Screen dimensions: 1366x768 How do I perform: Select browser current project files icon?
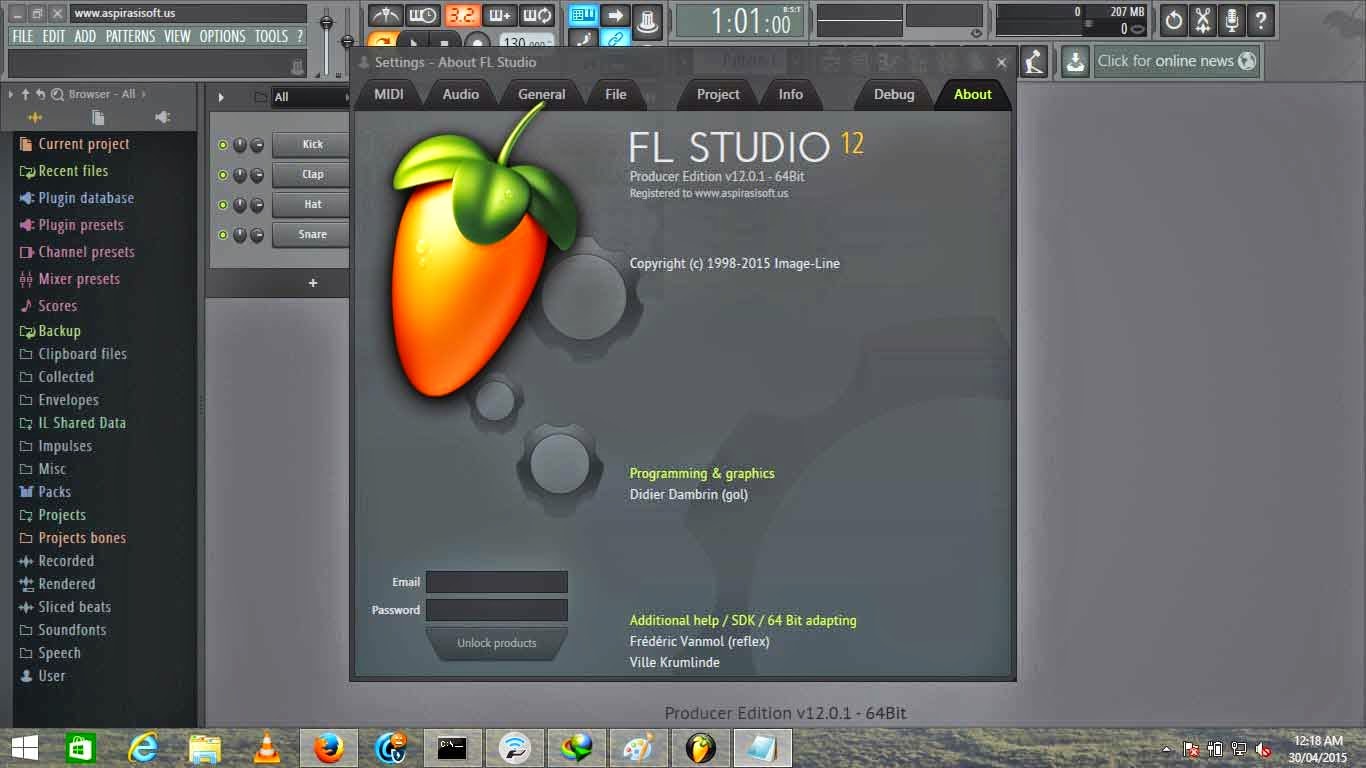click(x=98, y=117)
